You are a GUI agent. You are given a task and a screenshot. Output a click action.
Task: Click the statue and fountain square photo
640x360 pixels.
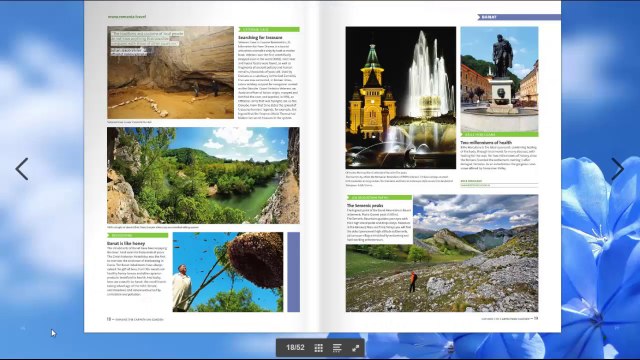[499, 80]
